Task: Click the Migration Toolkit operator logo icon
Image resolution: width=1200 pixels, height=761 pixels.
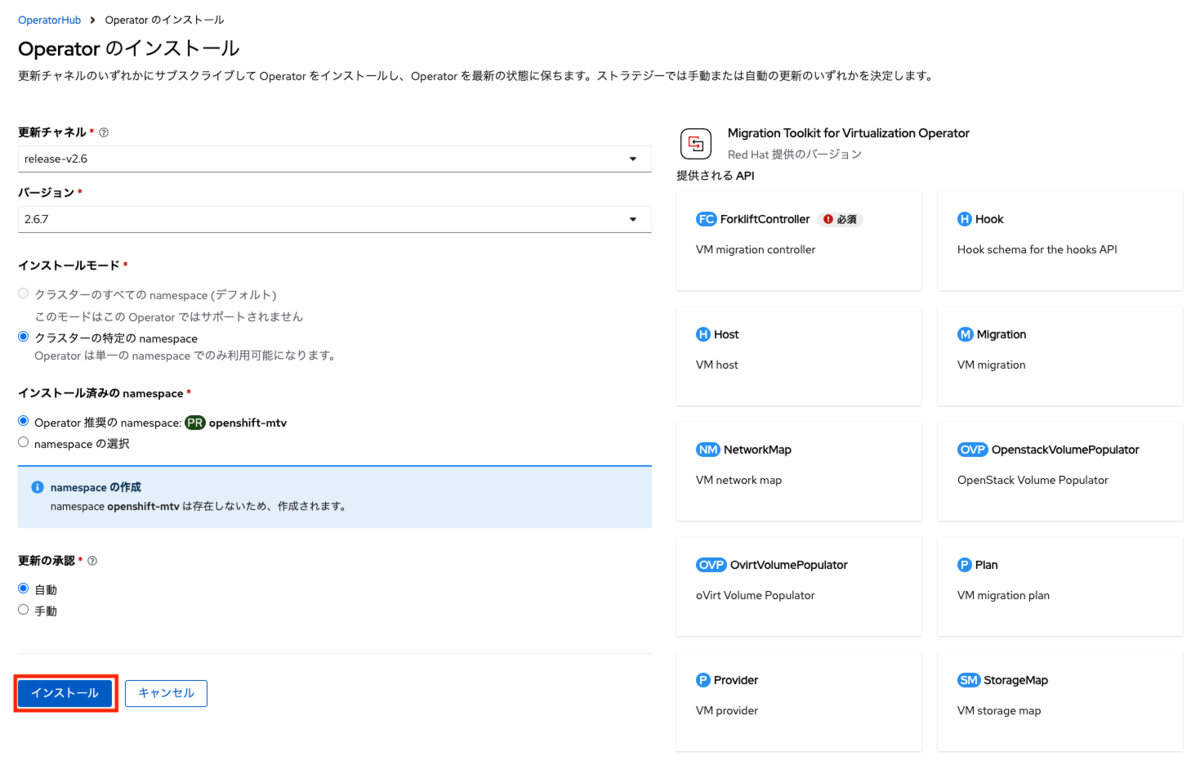Action: coord(696,144)
